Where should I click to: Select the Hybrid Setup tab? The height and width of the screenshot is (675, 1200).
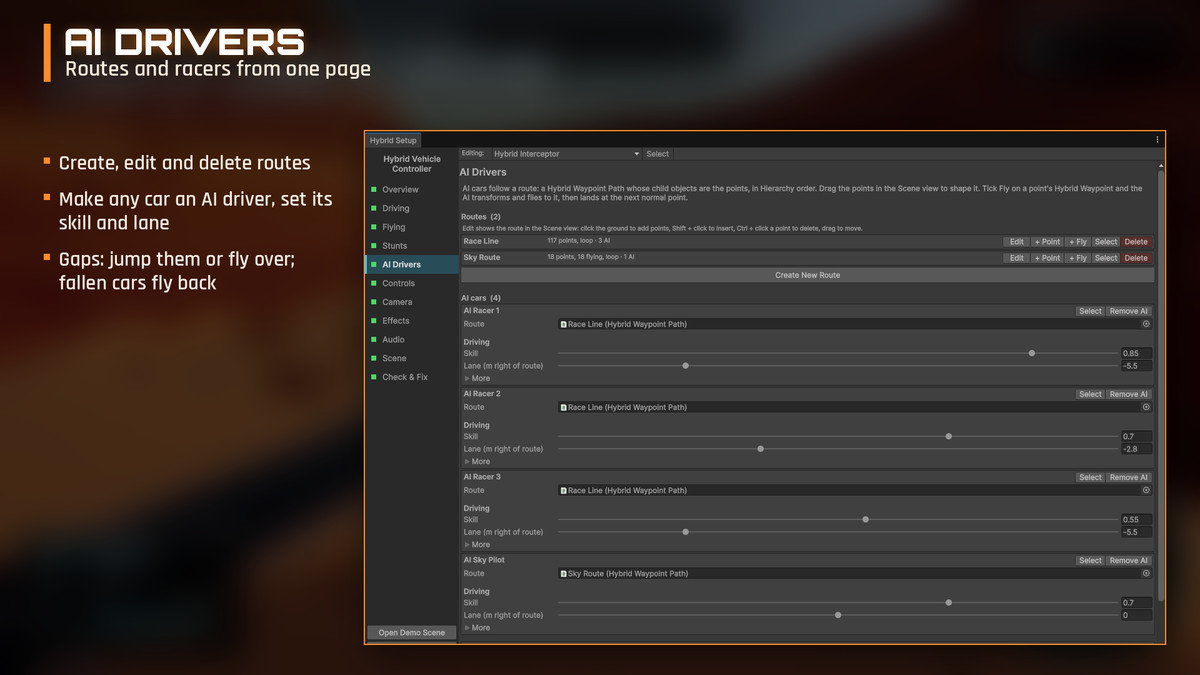393,140
